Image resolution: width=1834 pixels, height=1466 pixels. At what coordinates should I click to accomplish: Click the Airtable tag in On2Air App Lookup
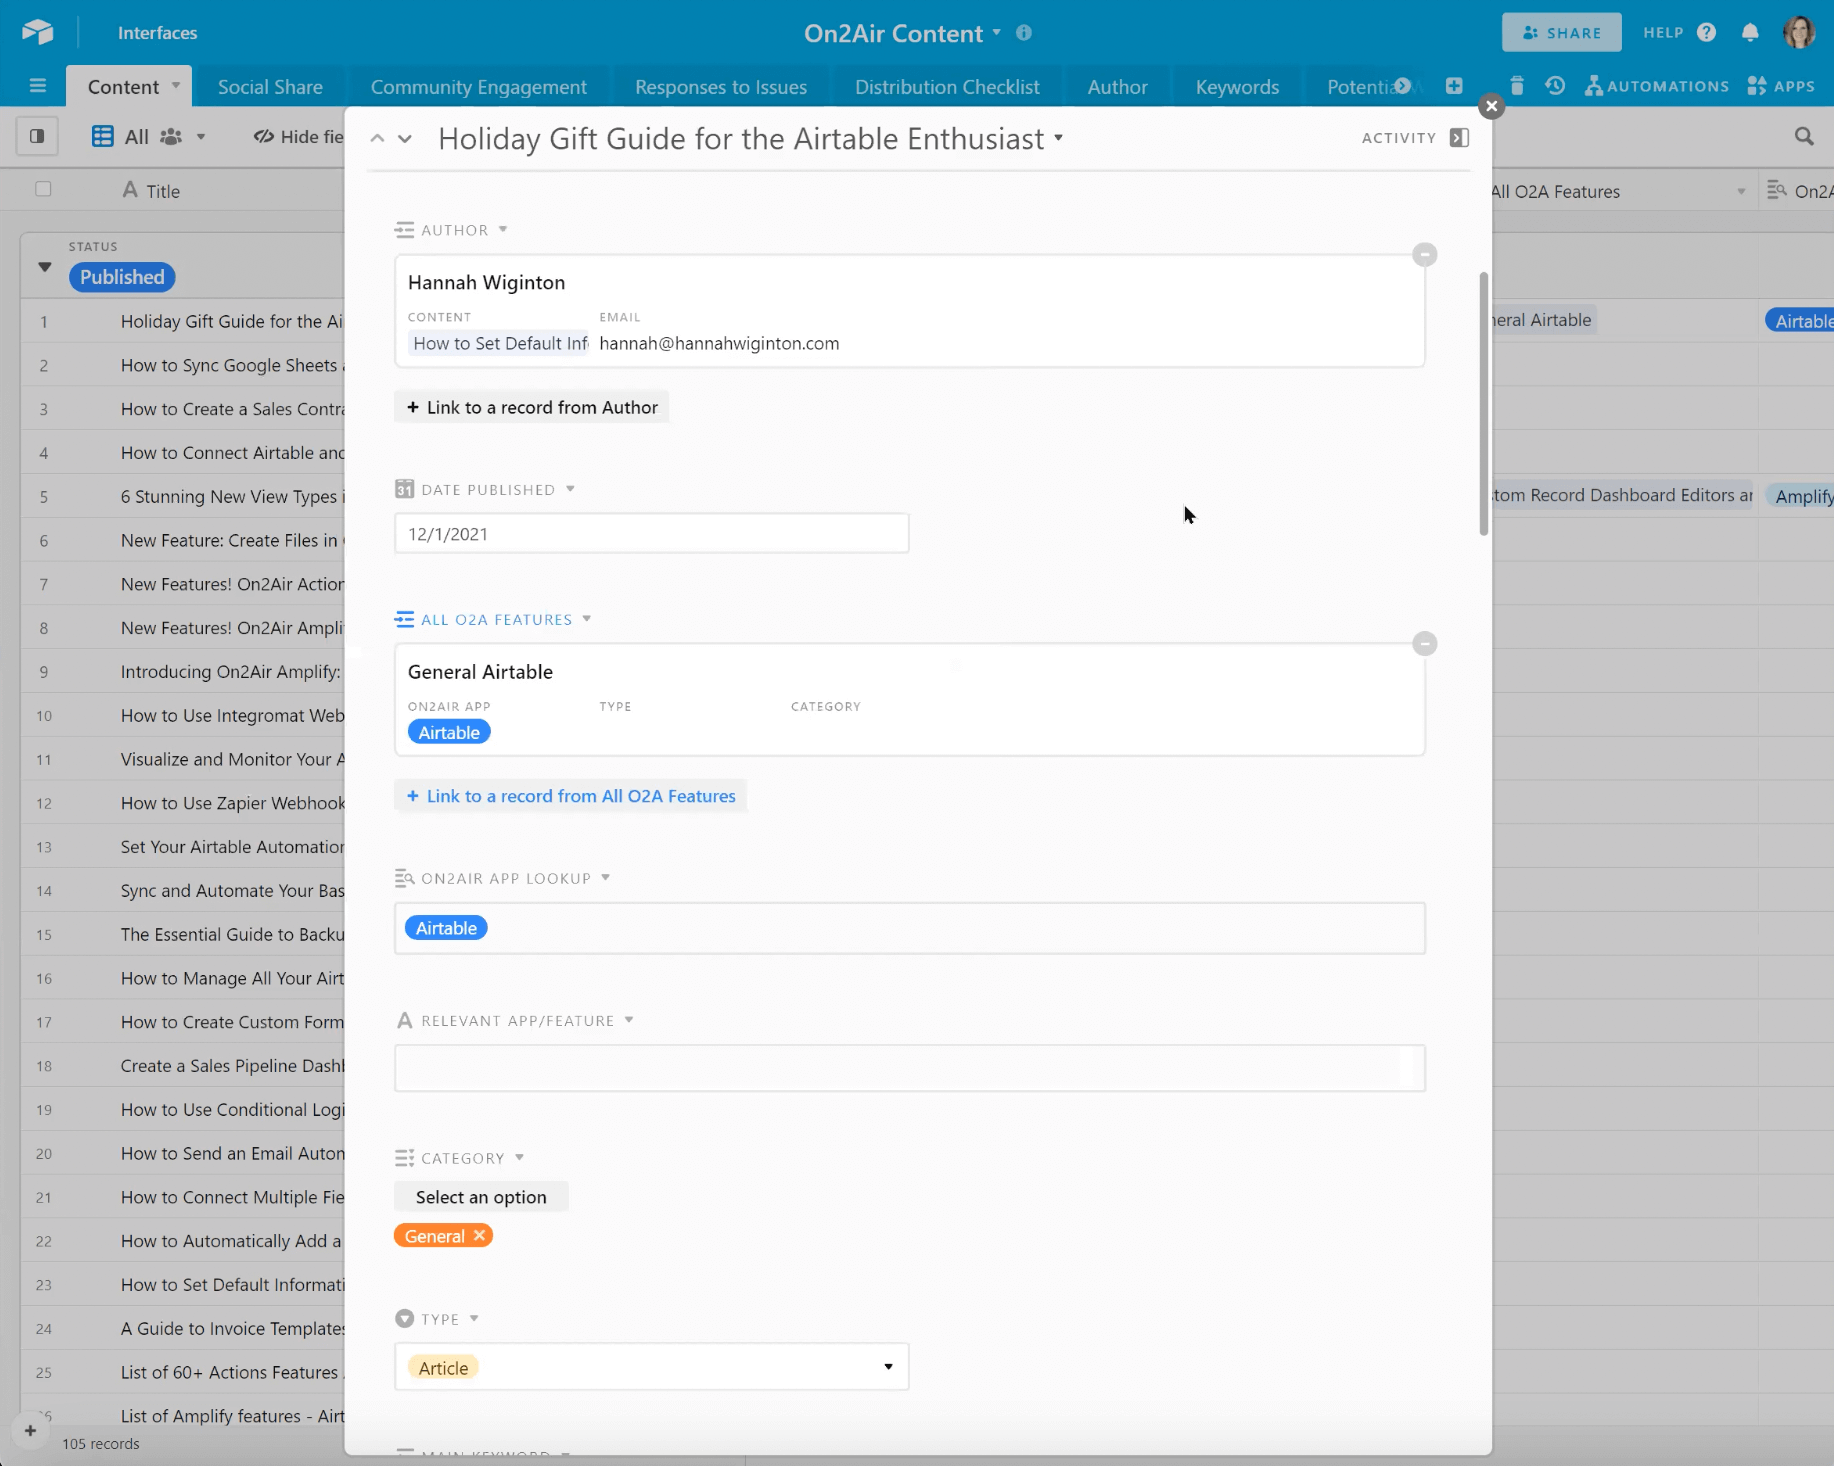pos(446,928)
